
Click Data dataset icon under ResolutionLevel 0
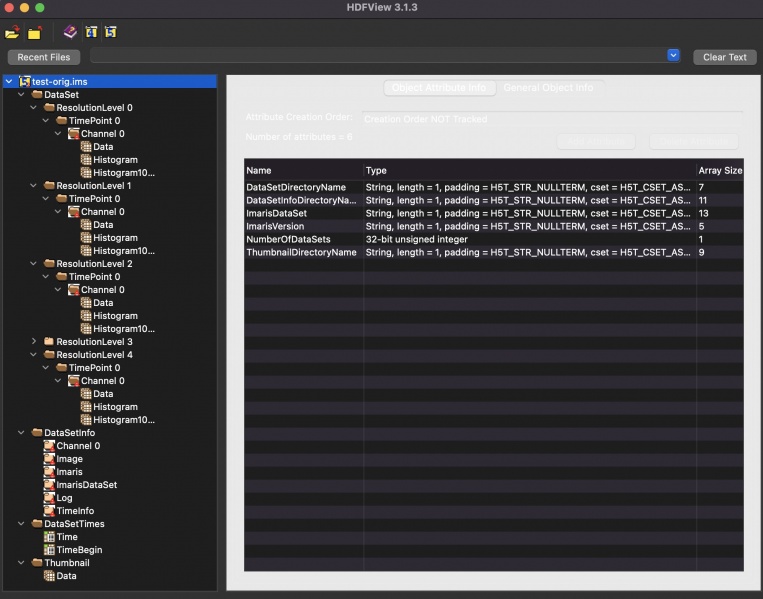tap(86, 146)
